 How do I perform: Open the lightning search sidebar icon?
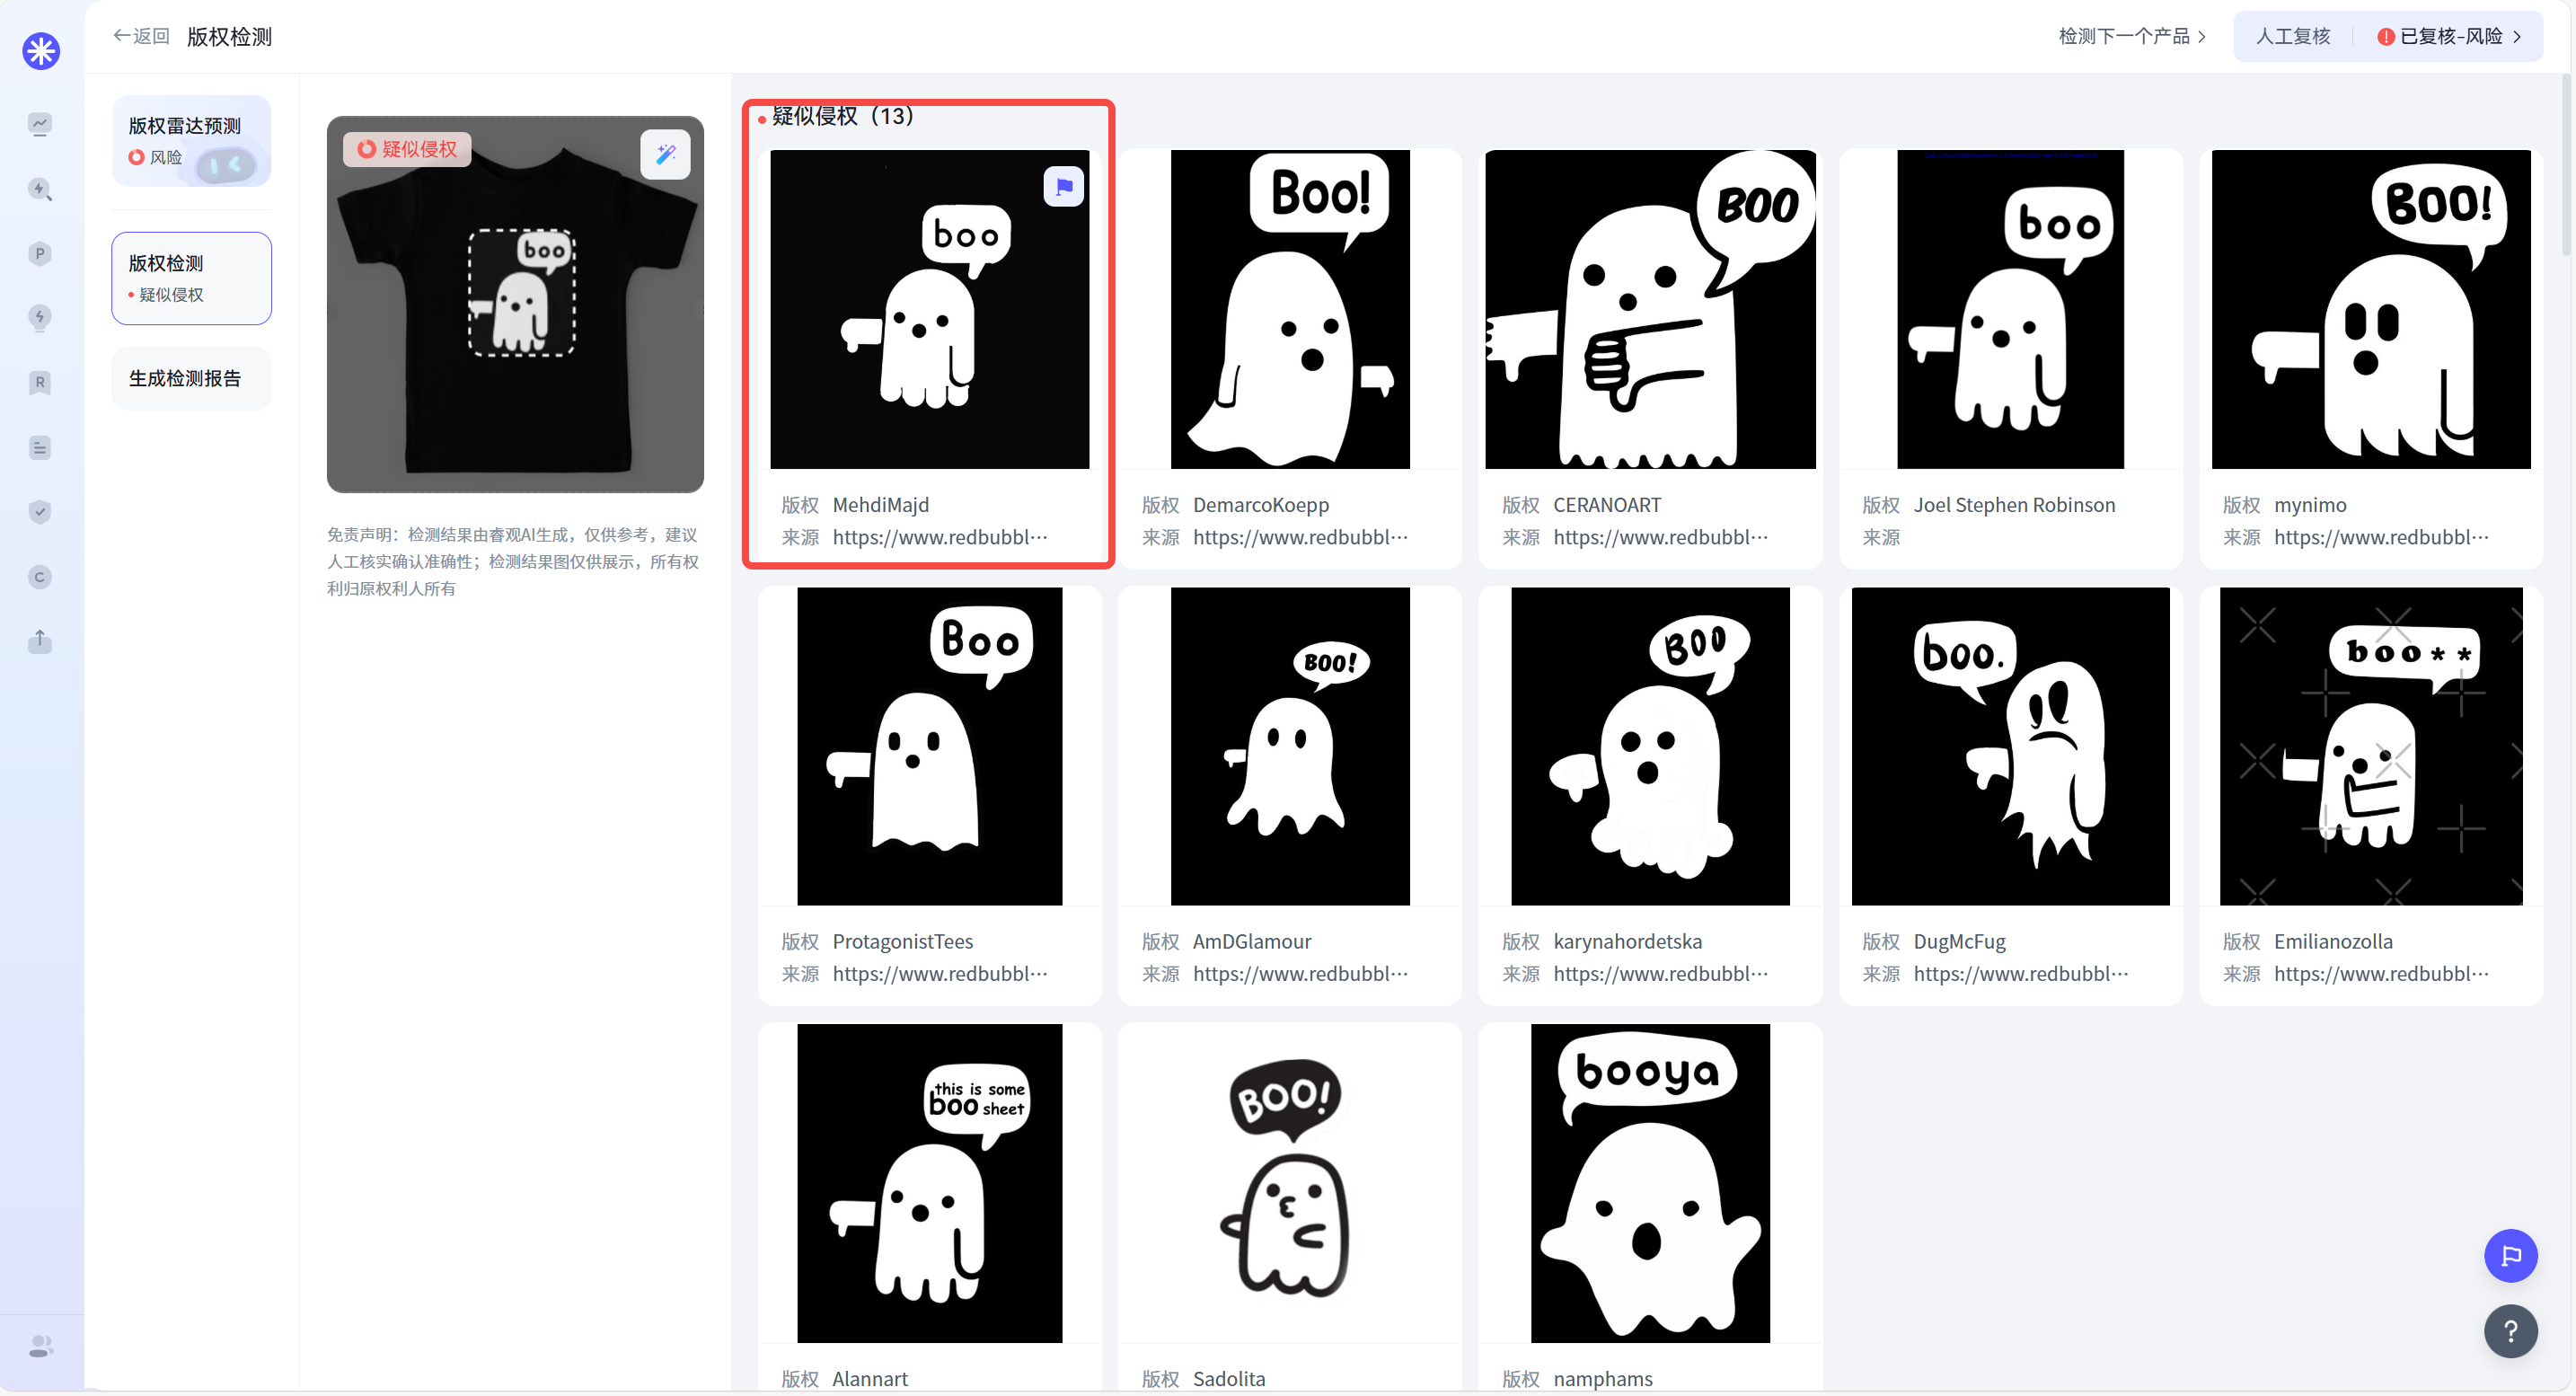tap(40, 189)
